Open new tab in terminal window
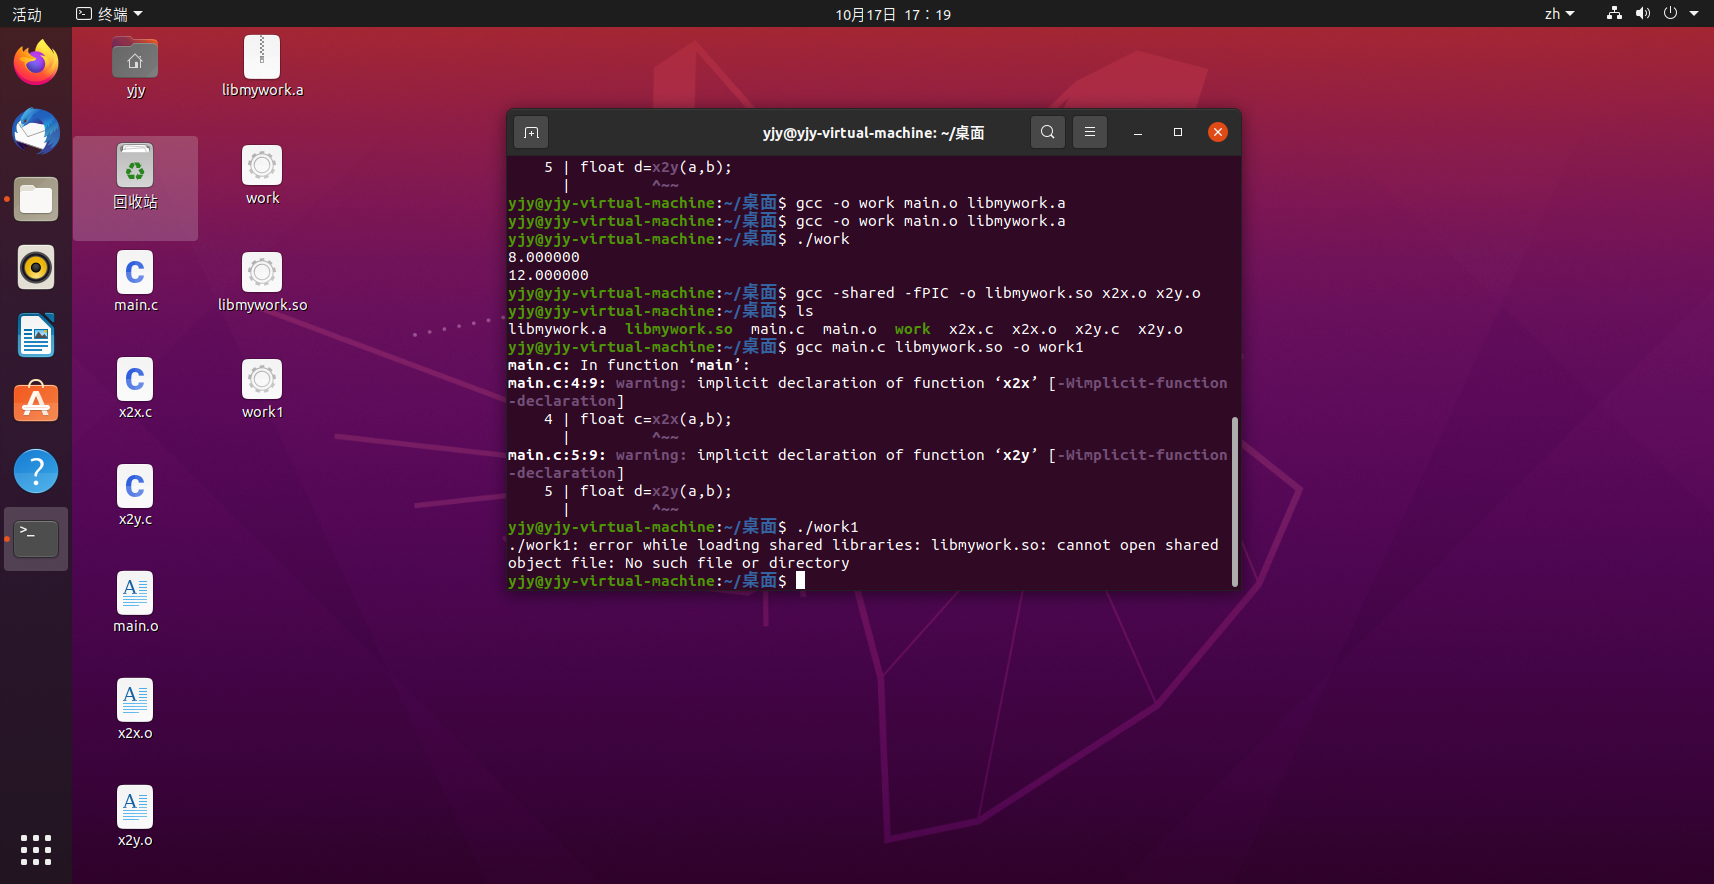The image size is (1714, 884). [x=531, y=132]
